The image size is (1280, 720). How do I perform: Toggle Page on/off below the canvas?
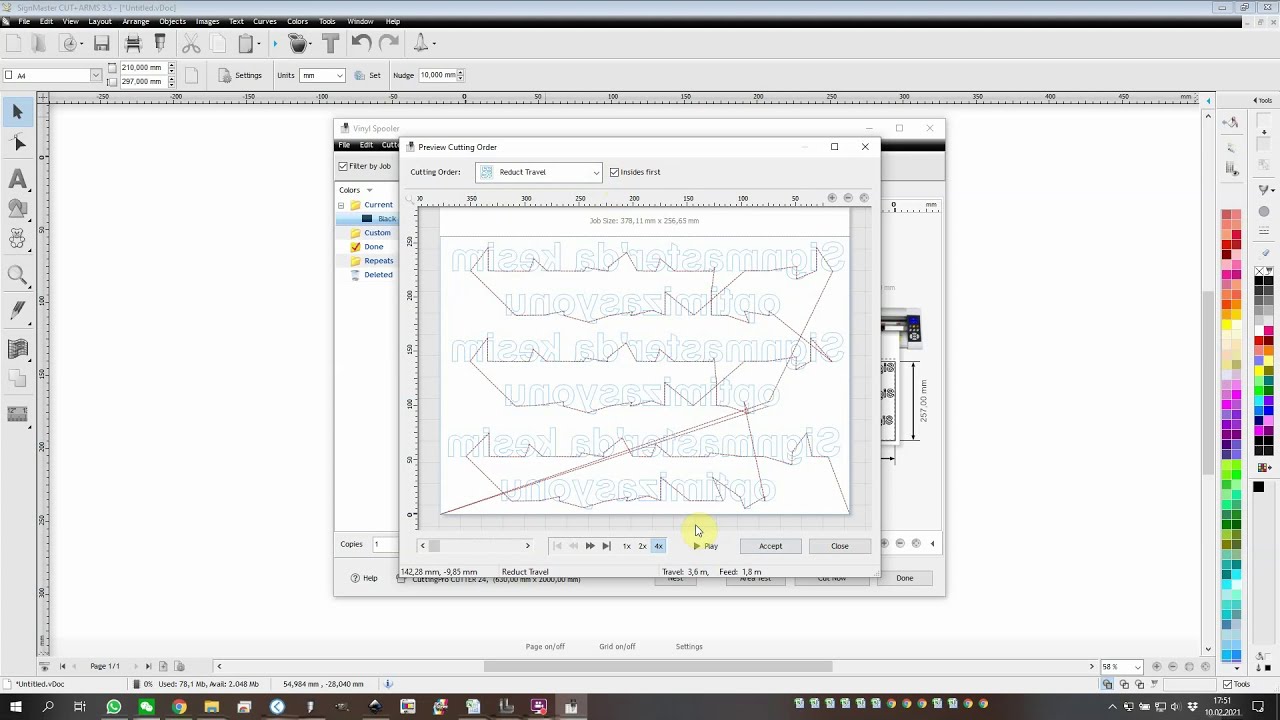(x=545, y=647)
